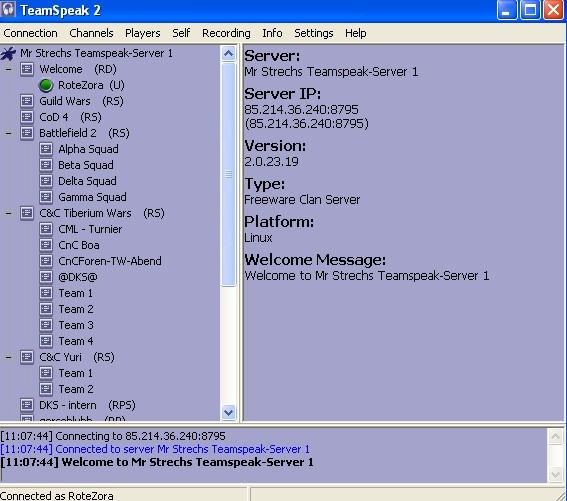
Task: Select player RoteZora (U) in the tree
Action: click(91, 85)
